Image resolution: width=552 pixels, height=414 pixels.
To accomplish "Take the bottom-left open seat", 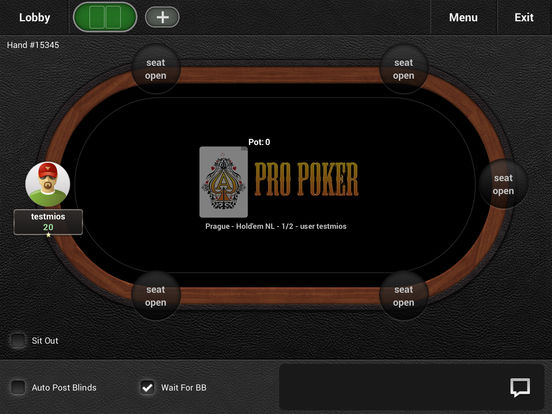I will pyautogui.click(x=156, y=296).
